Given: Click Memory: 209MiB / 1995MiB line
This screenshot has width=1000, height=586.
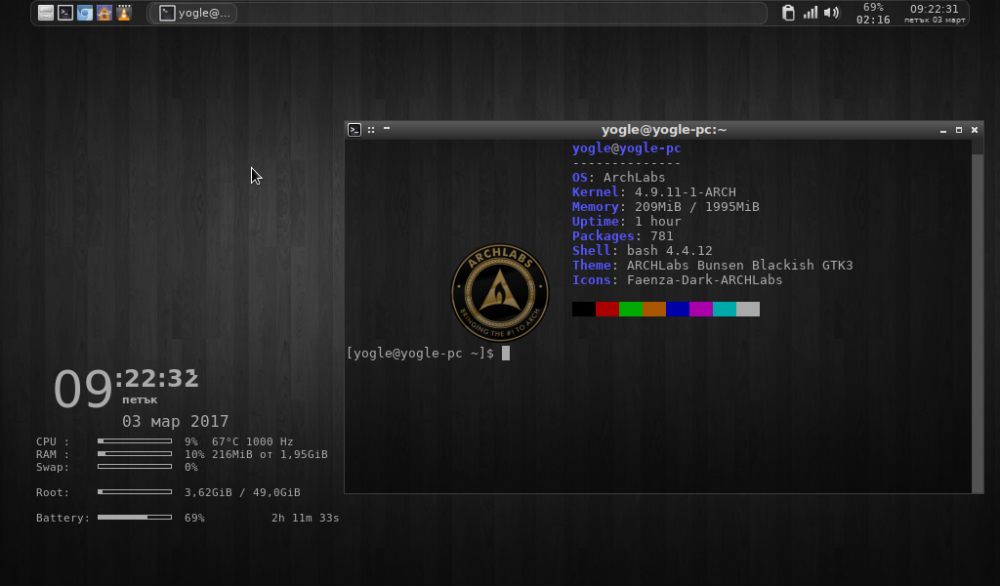Looking at the screenshot, I should 666,207.
